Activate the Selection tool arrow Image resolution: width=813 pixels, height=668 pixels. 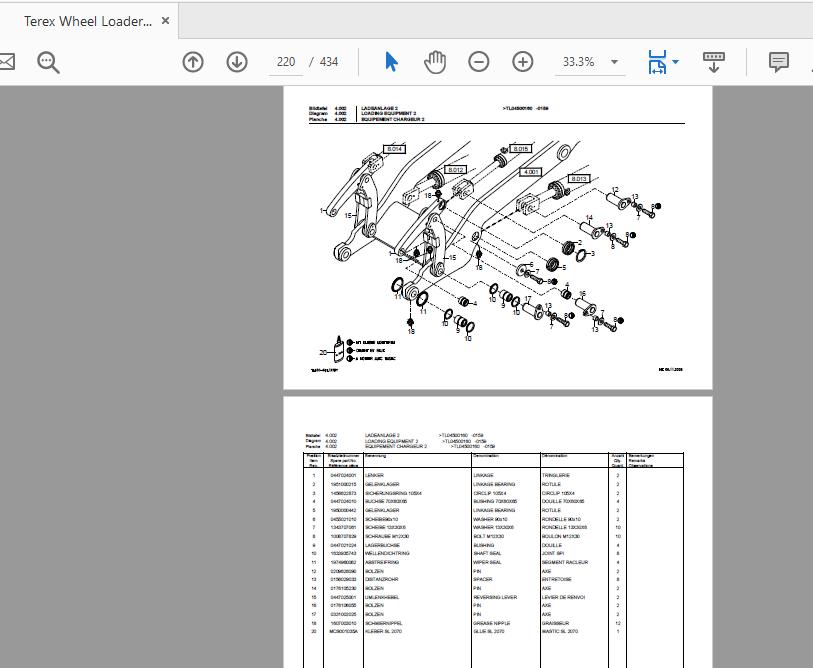392,61
